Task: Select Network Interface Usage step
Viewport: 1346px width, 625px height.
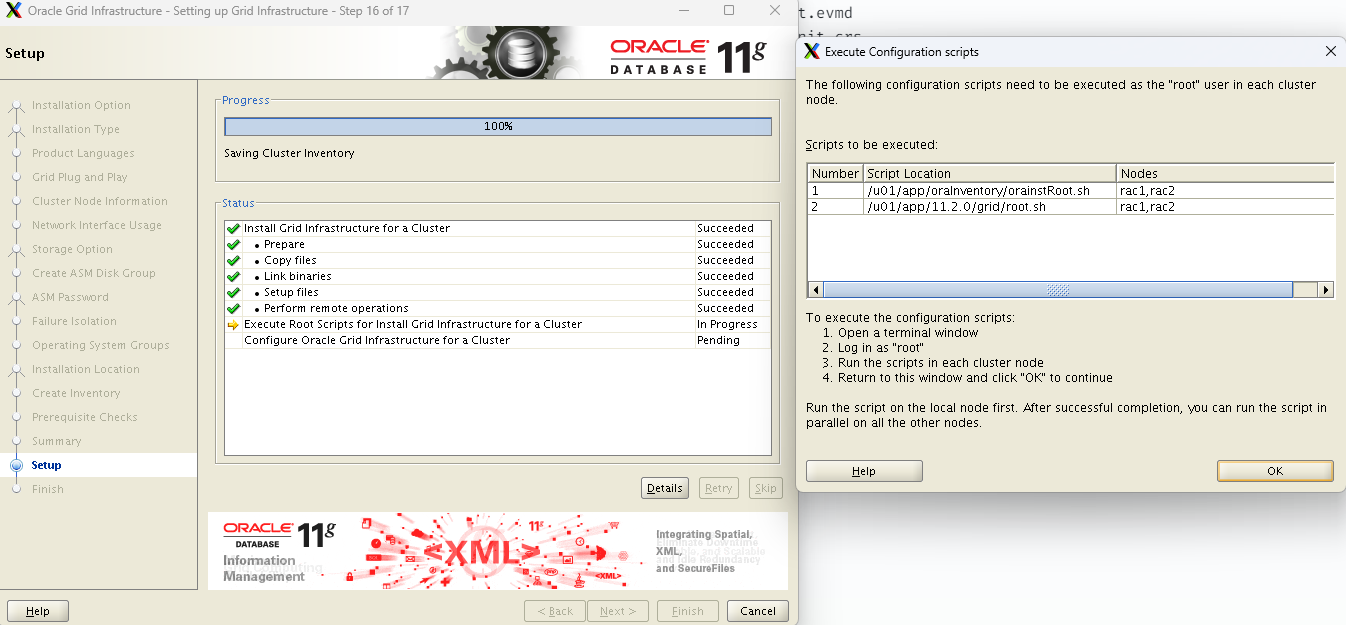Action: pyautogui.click(x=97, y=225)
